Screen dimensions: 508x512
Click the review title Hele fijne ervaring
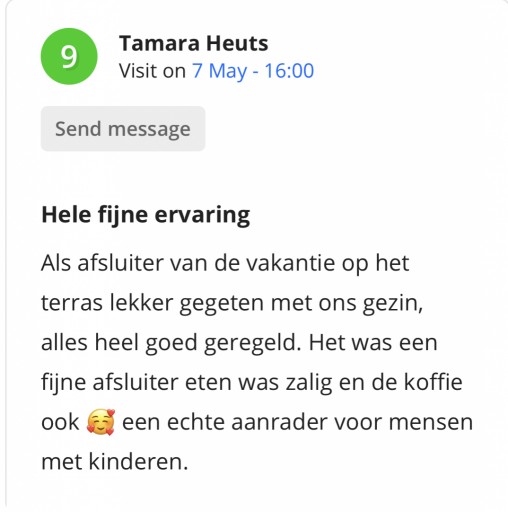(146, 215)
